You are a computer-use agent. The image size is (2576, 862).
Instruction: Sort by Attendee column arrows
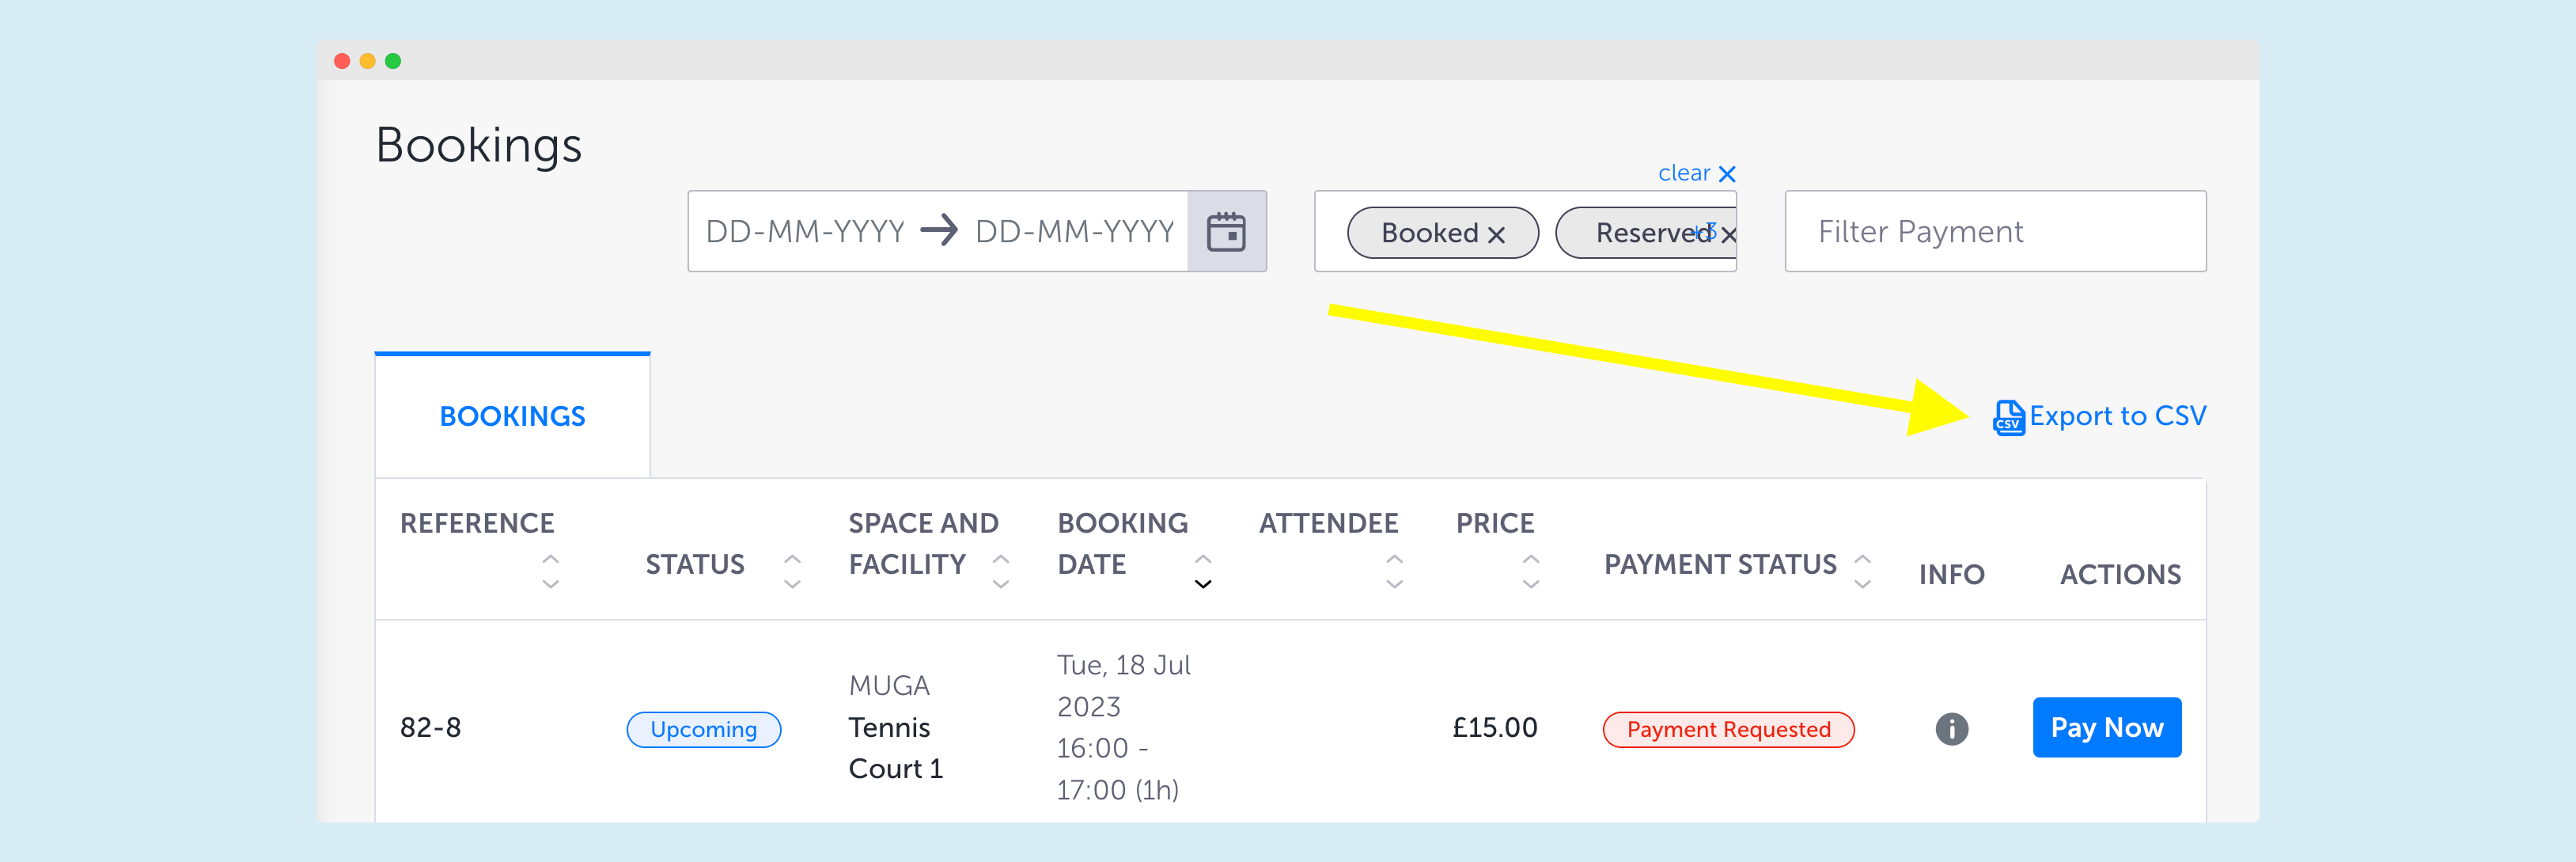coord(1394,571)
